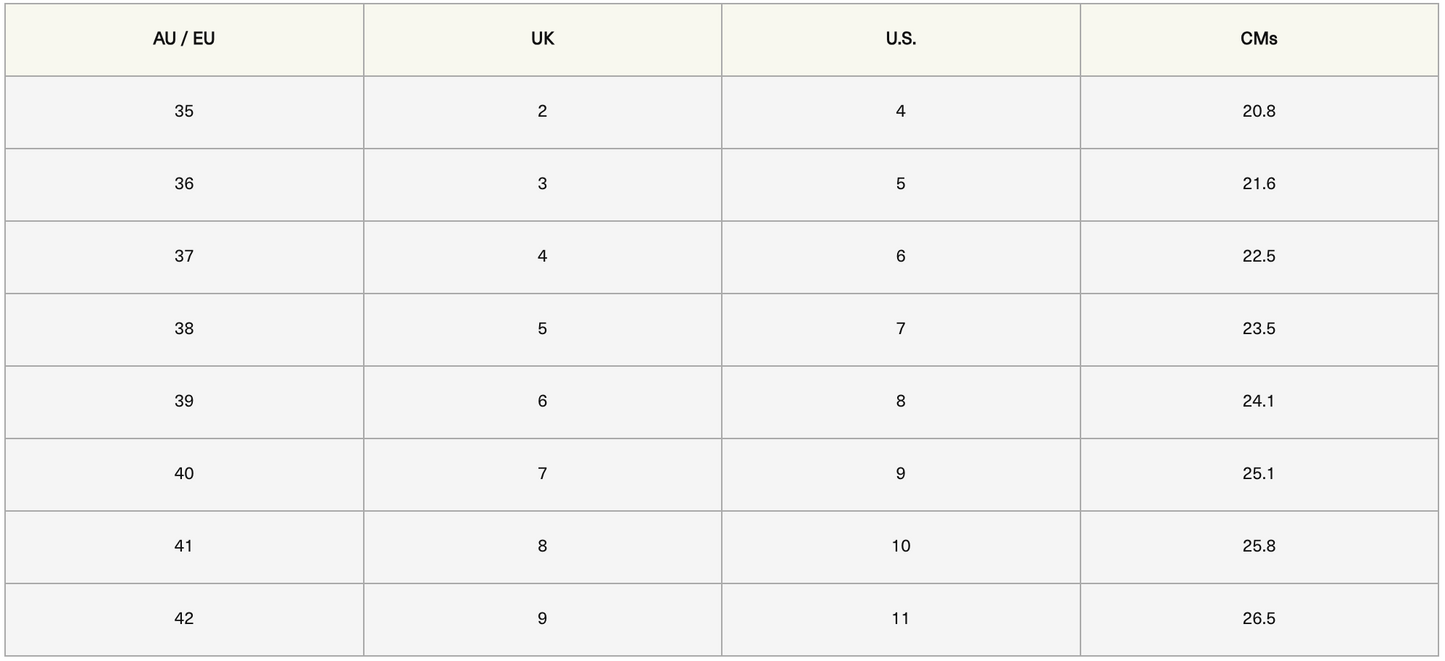This screenshot has height=661, width=1445.
Task: Click the 25.8 centimeters cell
Action: click(1258, 547)
